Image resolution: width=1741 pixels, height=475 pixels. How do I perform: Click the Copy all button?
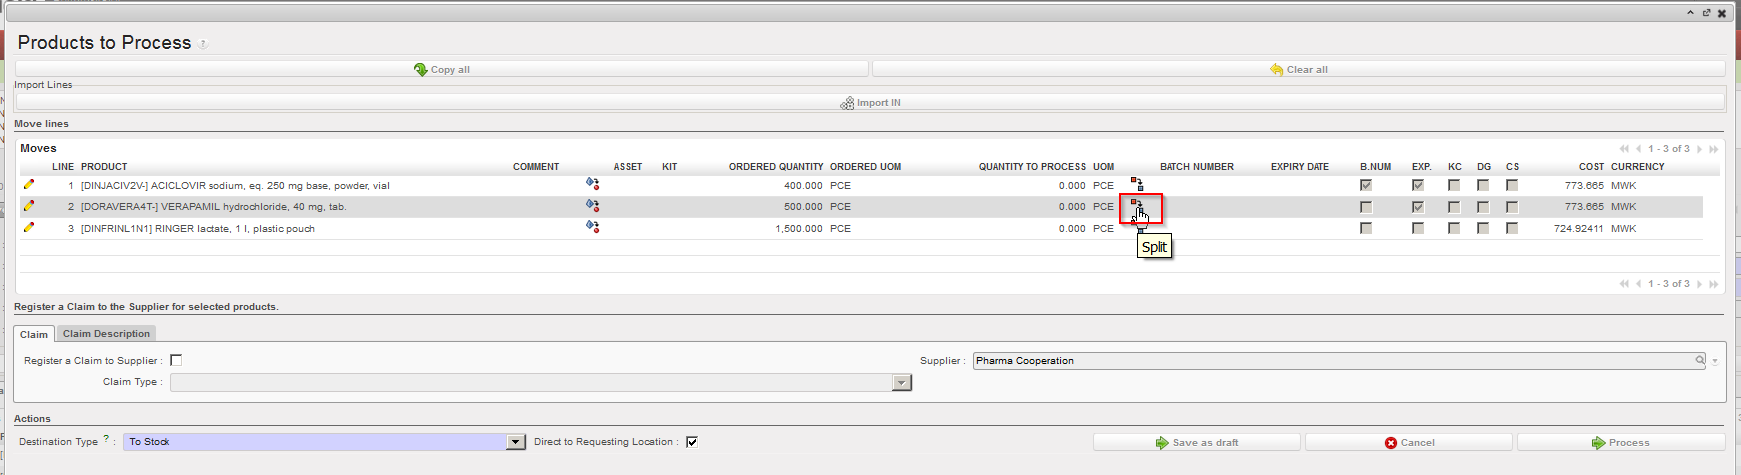coord(441,69)
